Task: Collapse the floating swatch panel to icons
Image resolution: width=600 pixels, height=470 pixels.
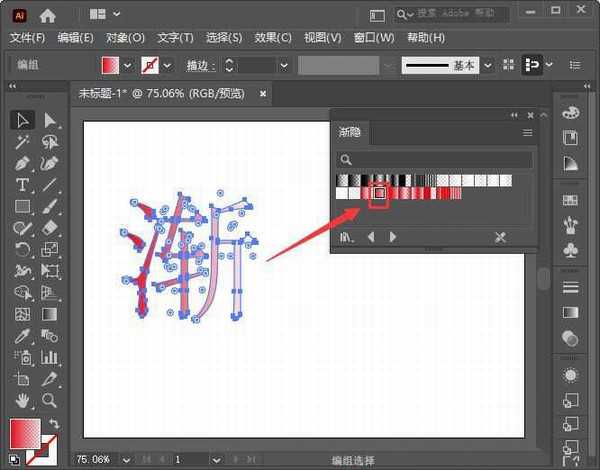Action: pos(515,115)
